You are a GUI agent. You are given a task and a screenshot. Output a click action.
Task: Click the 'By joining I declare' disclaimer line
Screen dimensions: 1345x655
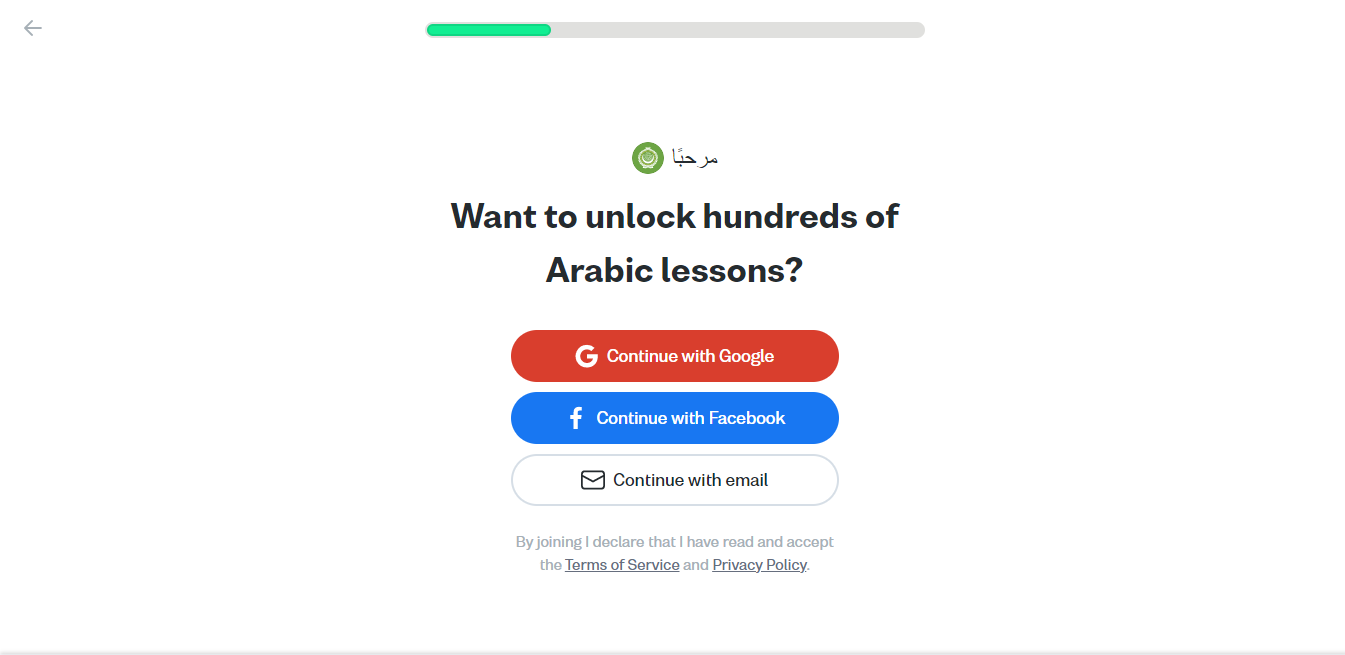pos(674,542)
